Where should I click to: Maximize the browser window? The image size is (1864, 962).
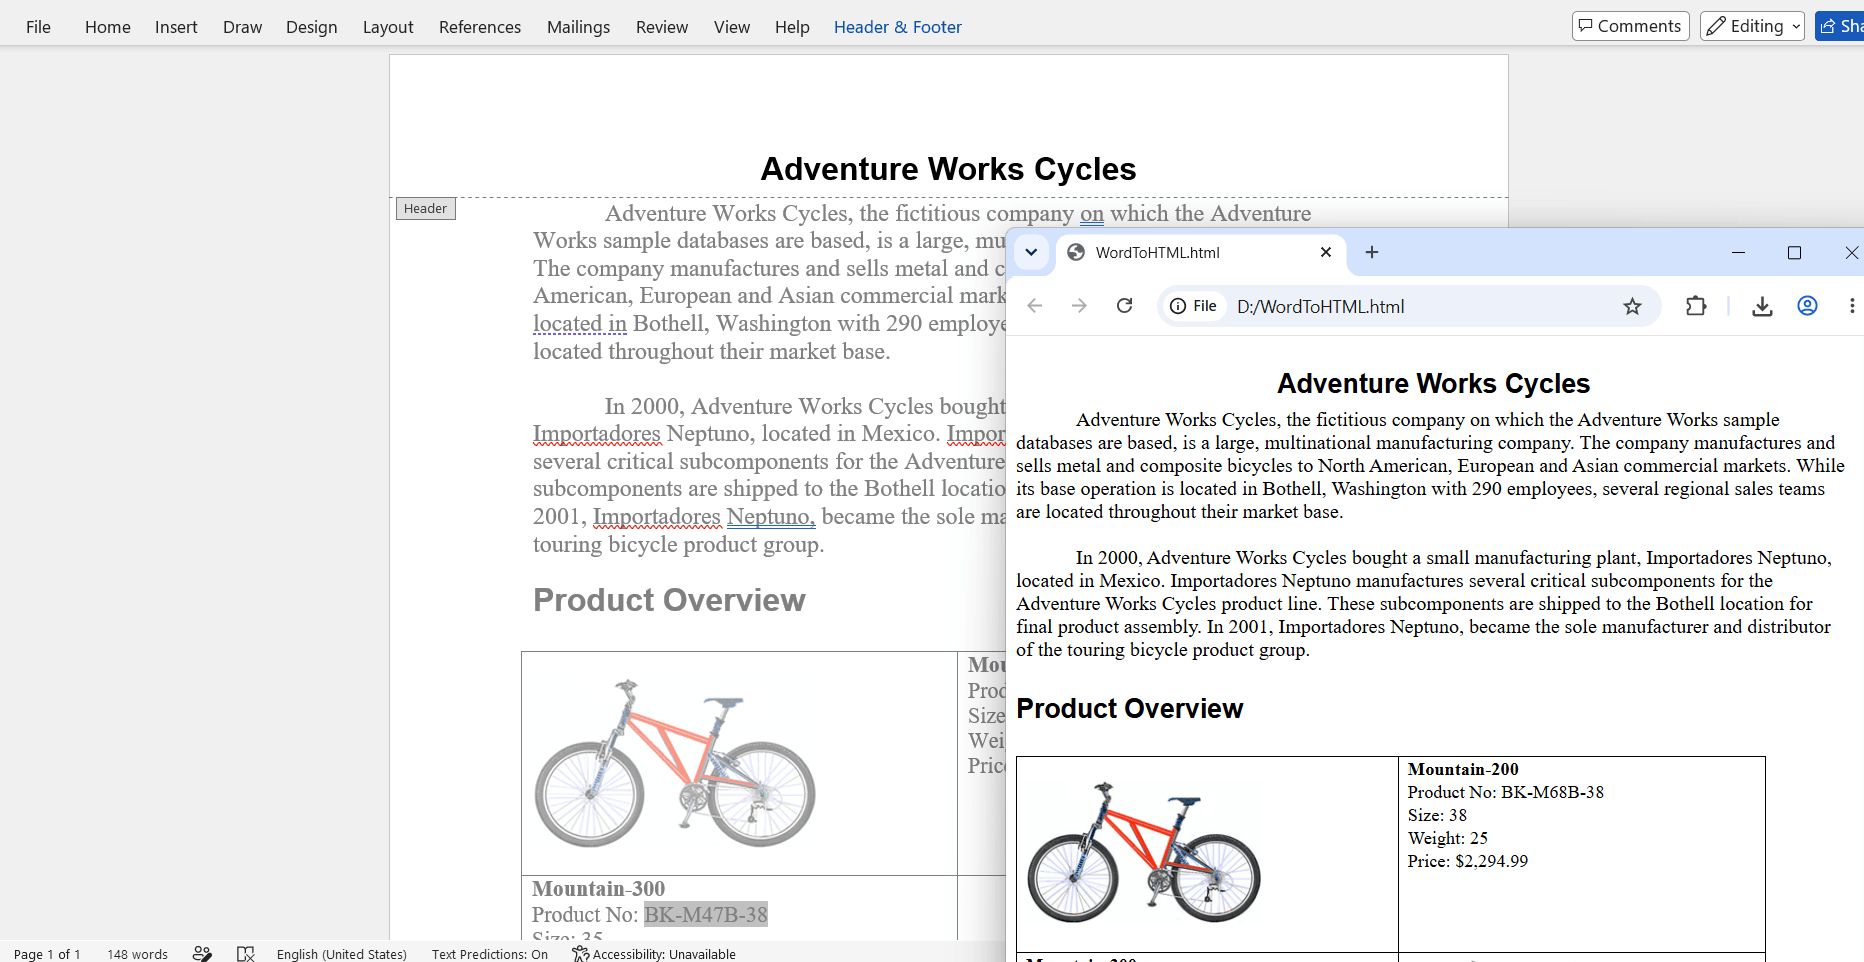[1794, 252]
